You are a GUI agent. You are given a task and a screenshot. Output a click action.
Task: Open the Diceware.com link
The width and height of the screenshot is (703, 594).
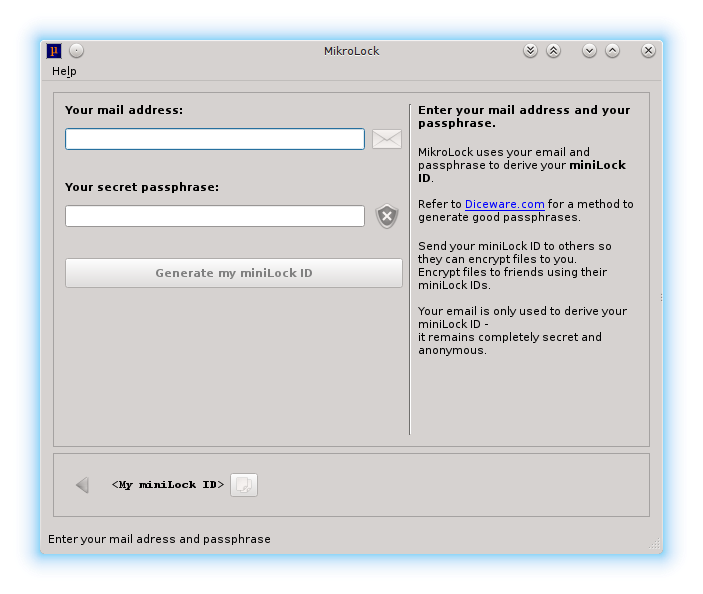(504, 204)
